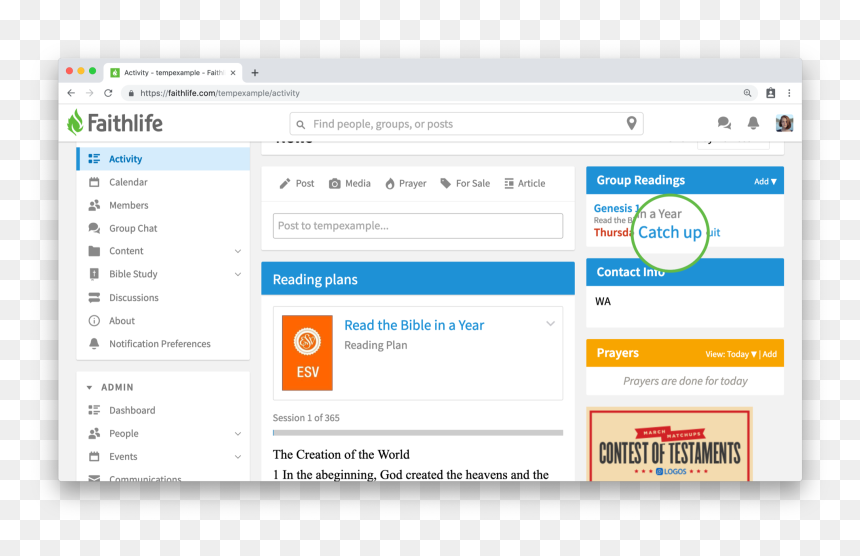Click the Group Chat bubbles icon
The width and height of the screenshot is (860, 556).
[94, 228]
